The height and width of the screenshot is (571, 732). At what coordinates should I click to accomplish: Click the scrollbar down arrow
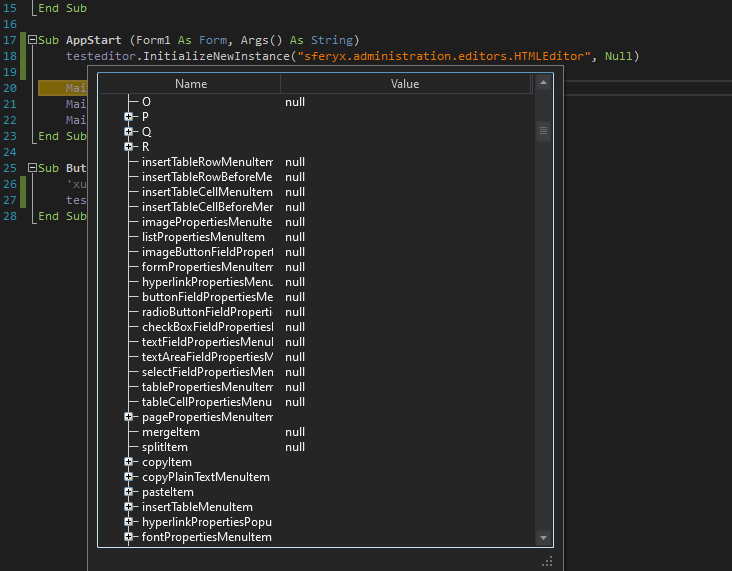tap(543, 538)
